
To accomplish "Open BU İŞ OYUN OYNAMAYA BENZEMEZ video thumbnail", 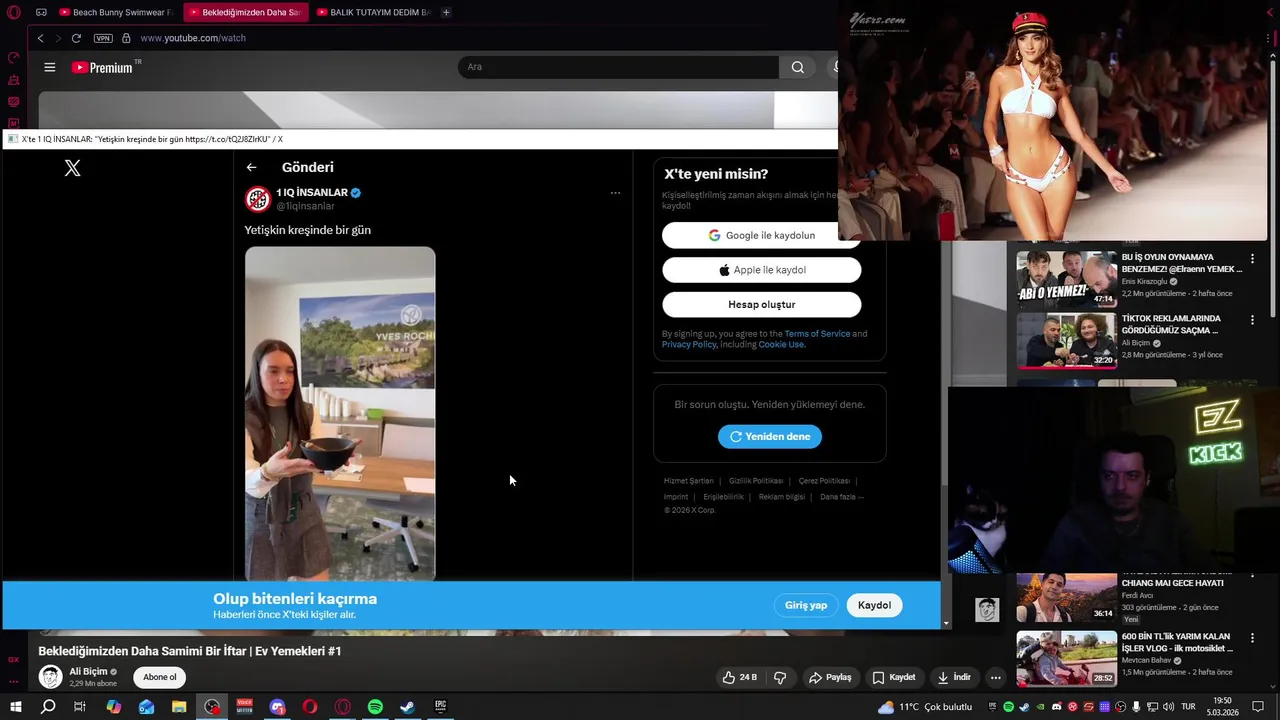I will pyautogui.click(x=1067, y=278).
